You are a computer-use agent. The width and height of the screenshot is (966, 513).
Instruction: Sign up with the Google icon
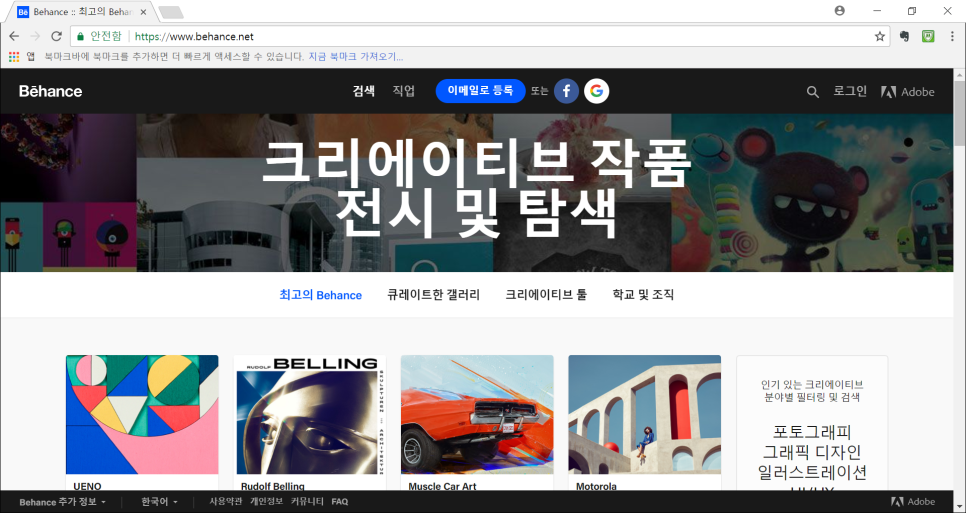[596, 91]
